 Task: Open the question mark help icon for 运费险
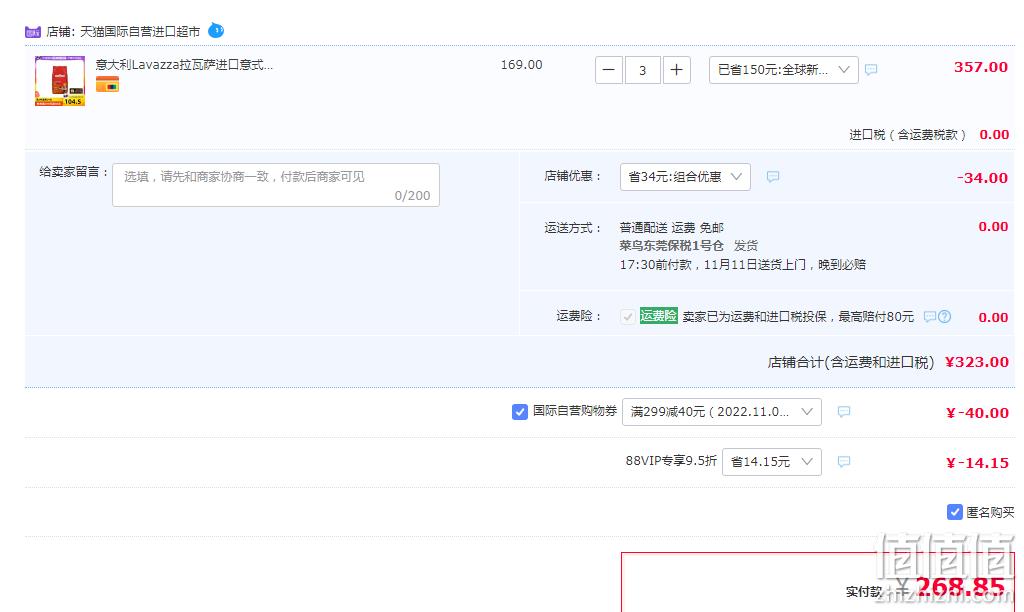[944, 317]
